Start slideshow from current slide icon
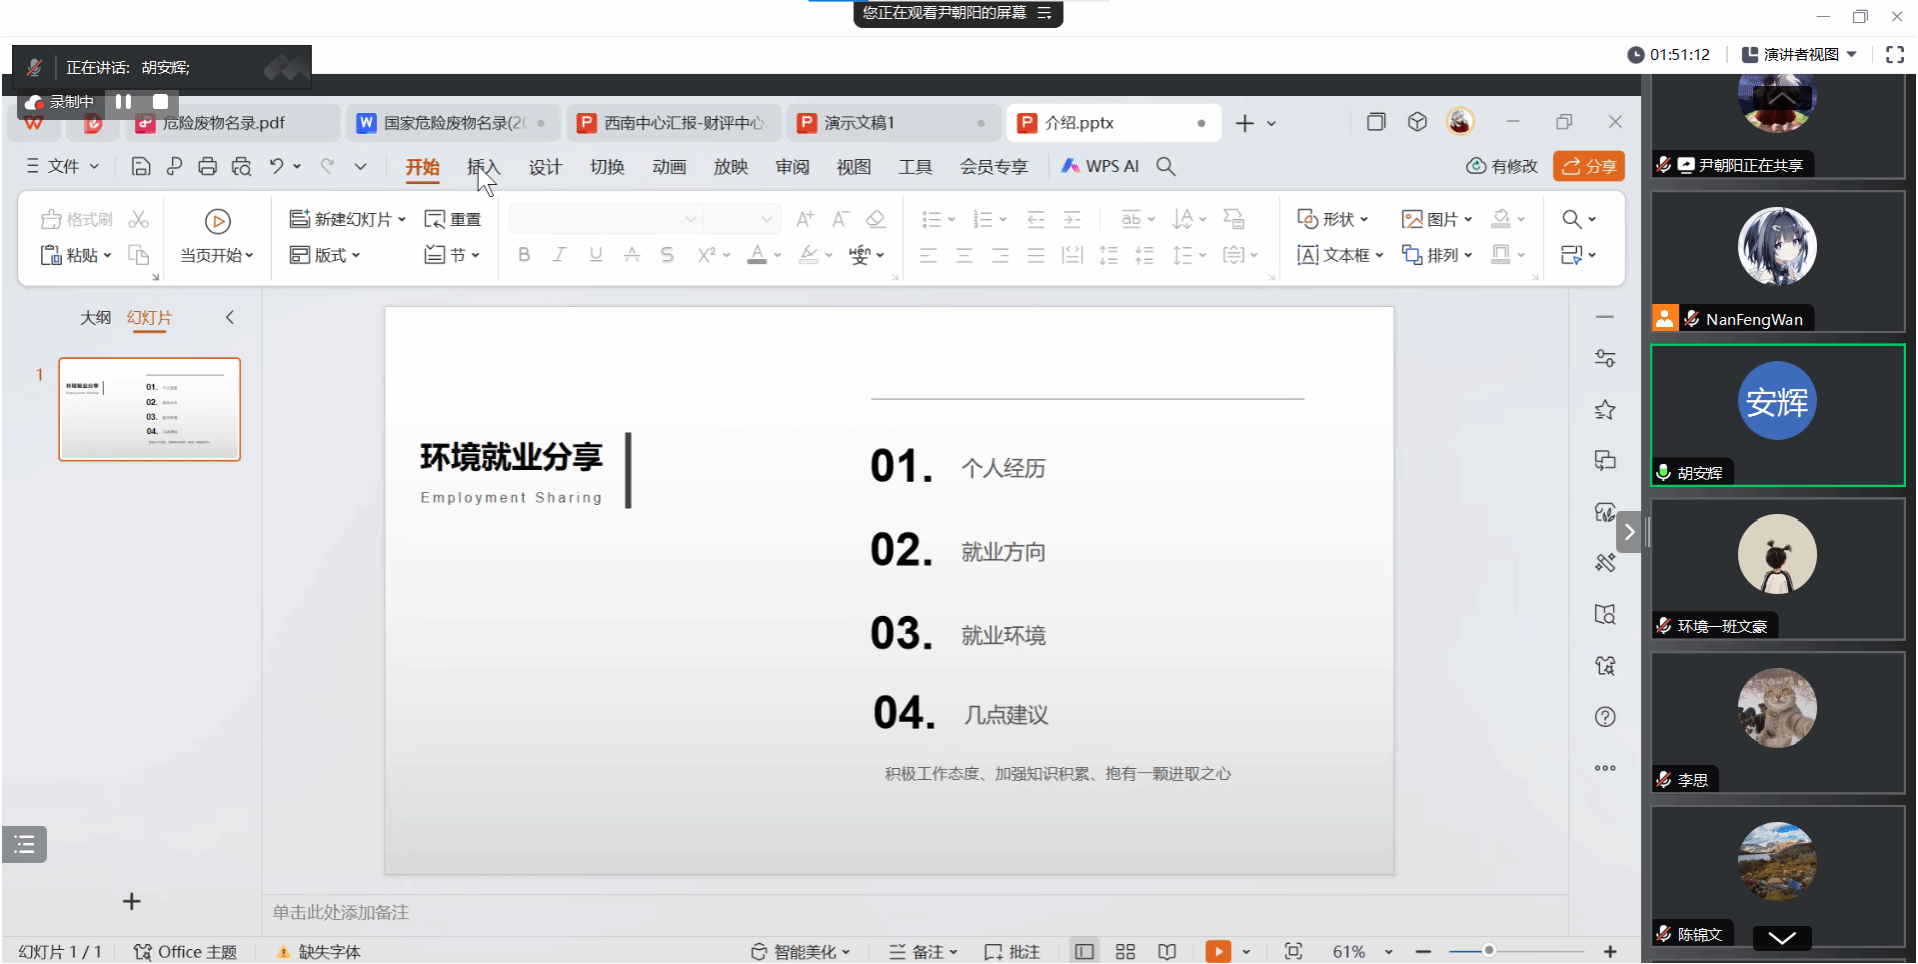Image resolution: width=1918 pixels, height=964 pixels. (1218, 952)
